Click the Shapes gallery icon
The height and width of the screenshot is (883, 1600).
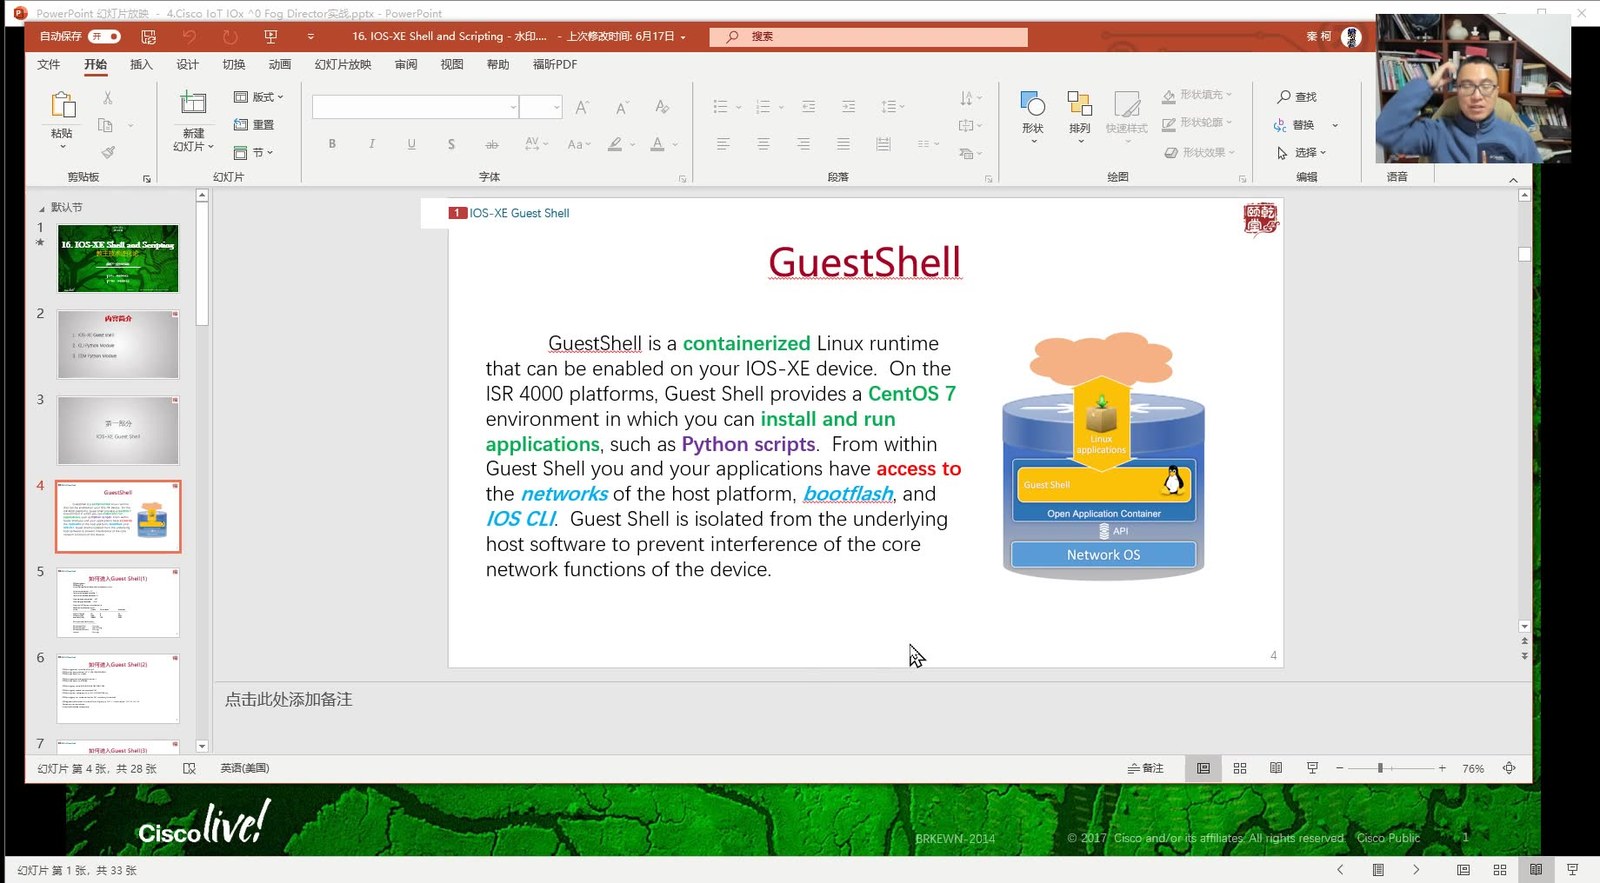click(x=1033, y=104)
